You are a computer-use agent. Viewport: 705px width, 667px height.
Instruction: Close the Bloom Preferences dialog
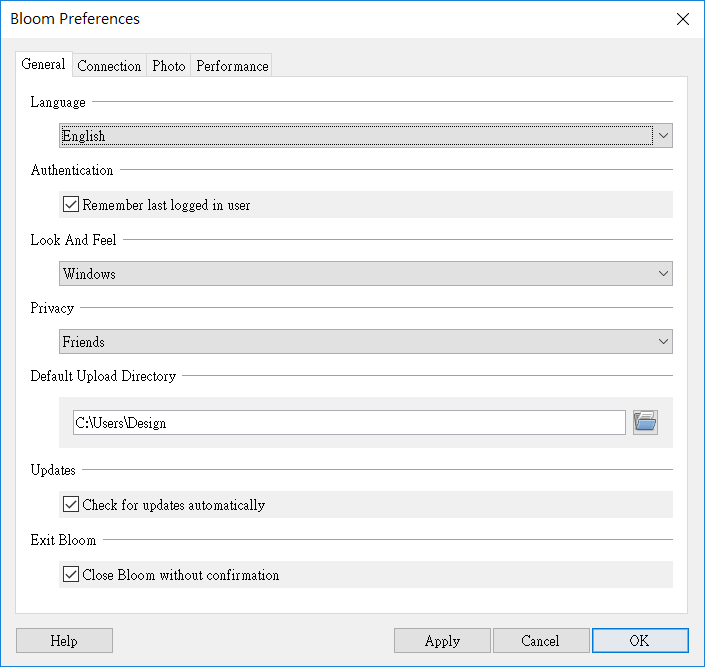pos(683,19)
